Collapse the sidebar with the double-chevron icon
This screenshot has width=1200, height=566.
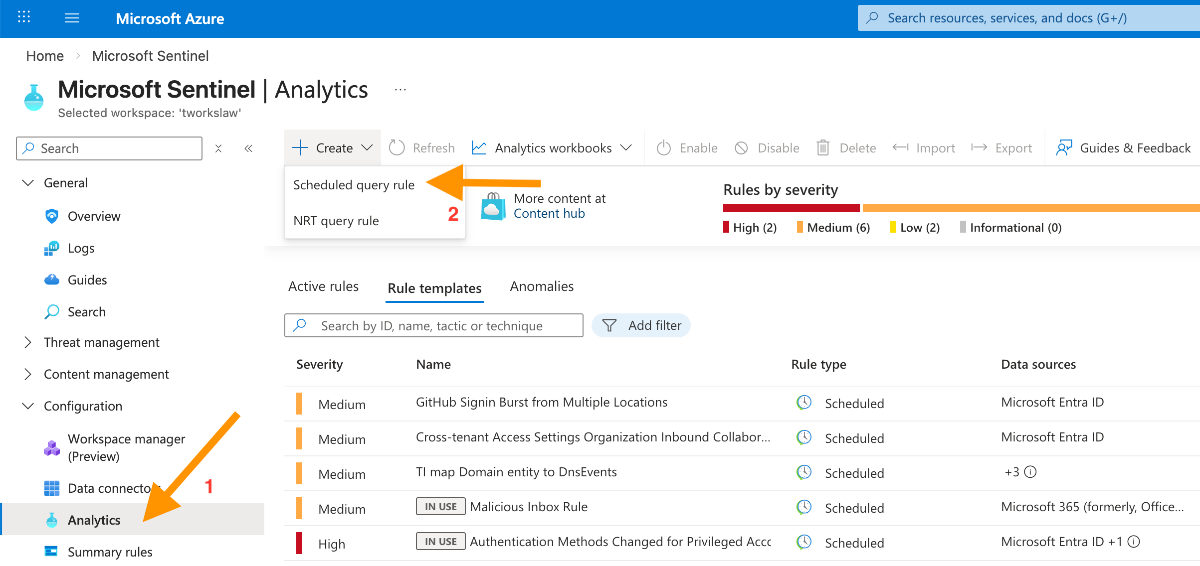(248, 148)
